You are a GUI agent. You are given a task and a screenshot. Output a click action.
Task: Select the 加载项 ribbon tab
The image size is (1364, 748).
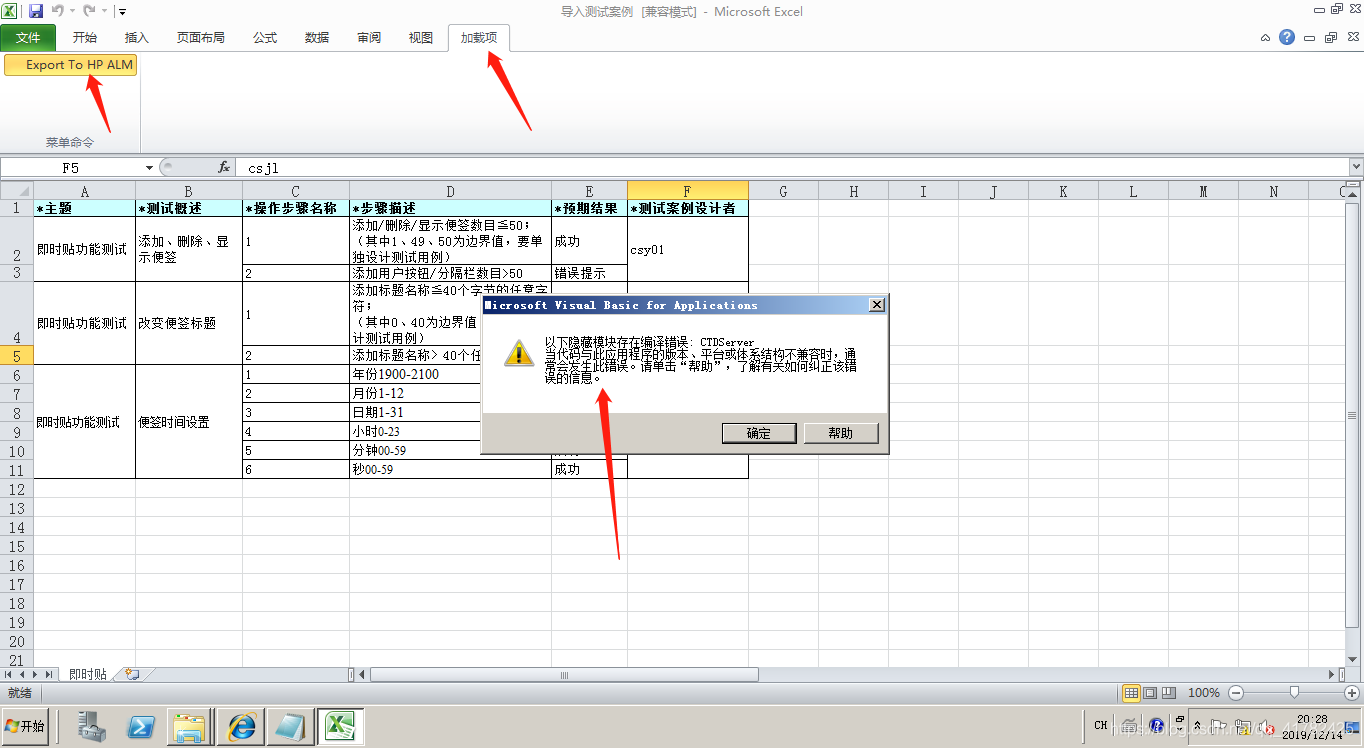click(479, 38)
